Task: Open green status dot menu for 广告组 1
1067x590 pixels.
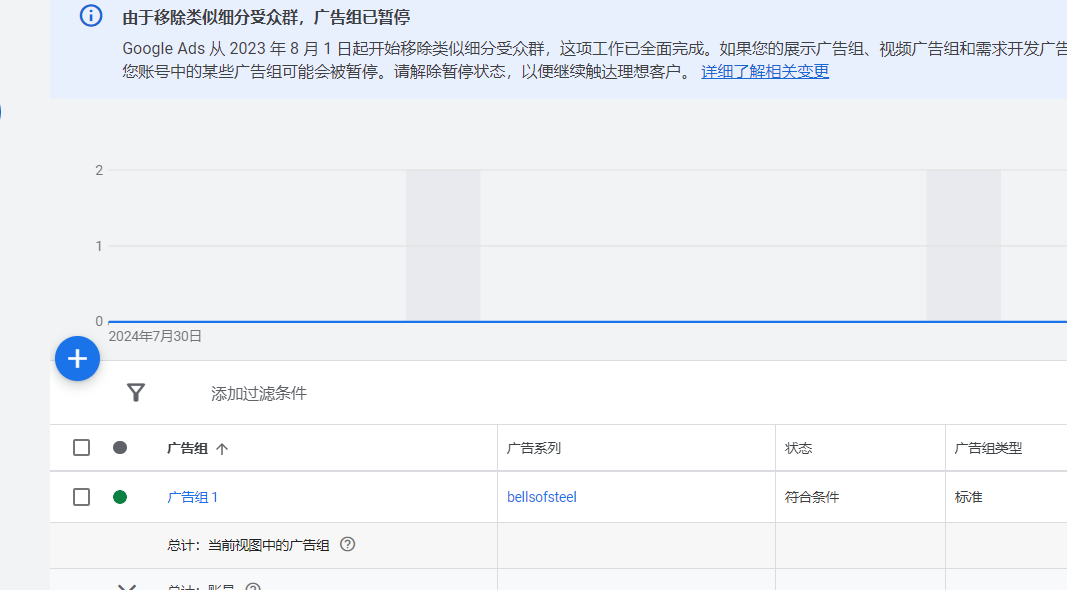Action: (120, 497)
